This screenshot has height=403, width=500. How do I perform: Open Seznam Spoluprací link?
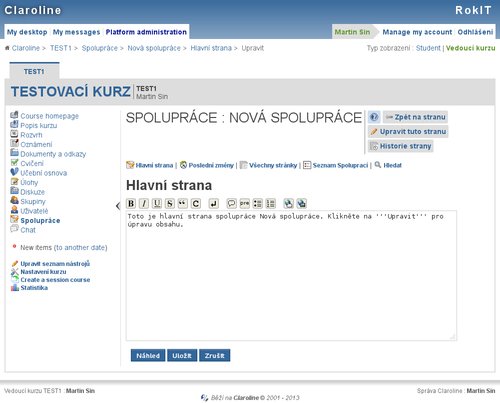(x=340, y=165)
